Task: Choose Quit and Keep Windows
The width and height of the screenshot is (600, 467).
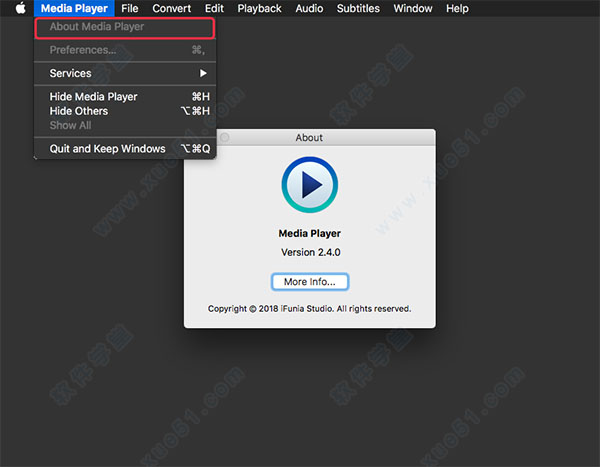Action: [125, 149]
